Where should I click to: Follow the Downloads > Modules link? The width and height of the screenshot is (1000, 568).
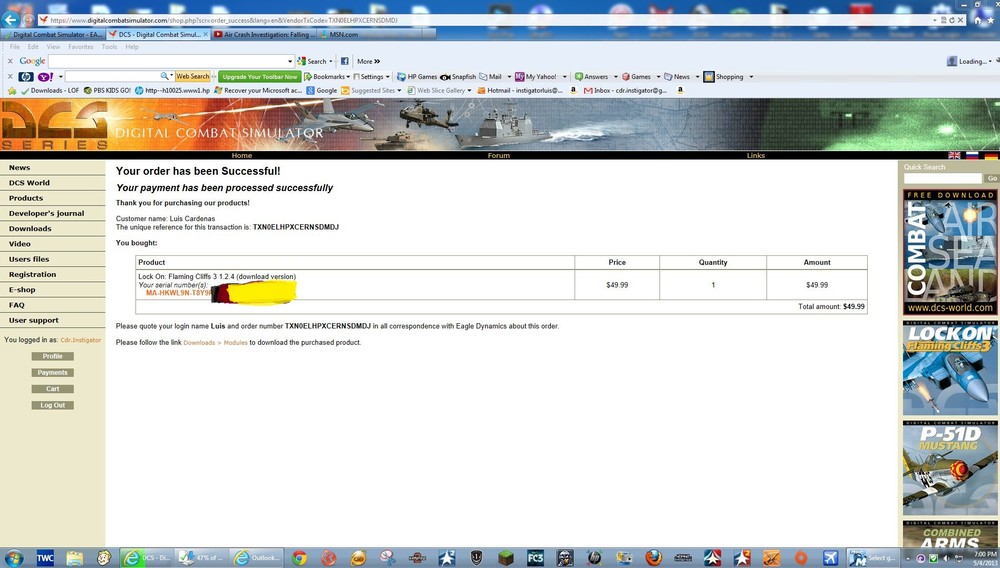point(215,343)
